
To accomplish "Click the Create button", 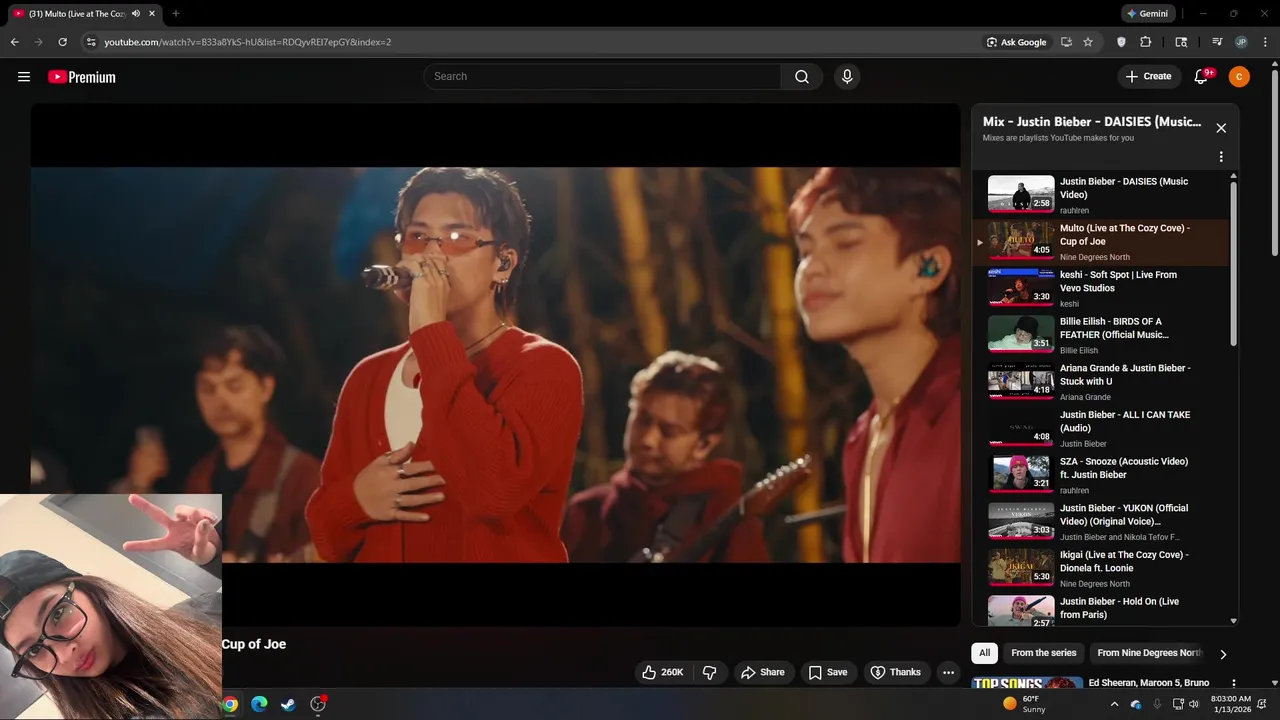I will (1148, 77).
